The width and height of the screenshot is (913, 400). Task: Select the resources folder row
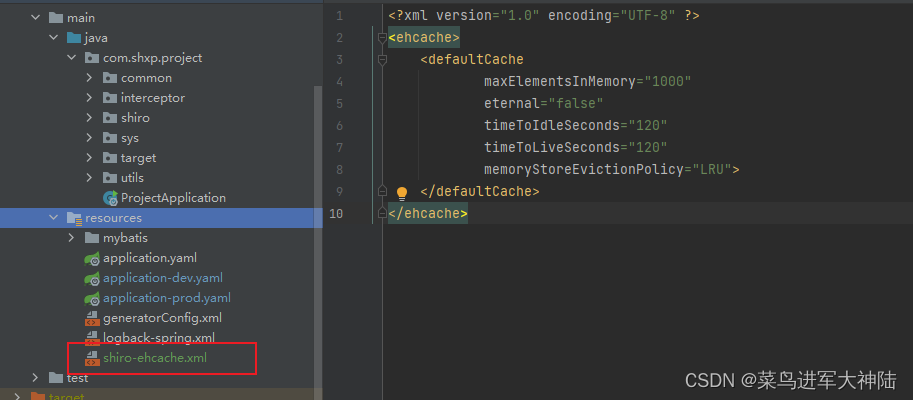(161, 218)
